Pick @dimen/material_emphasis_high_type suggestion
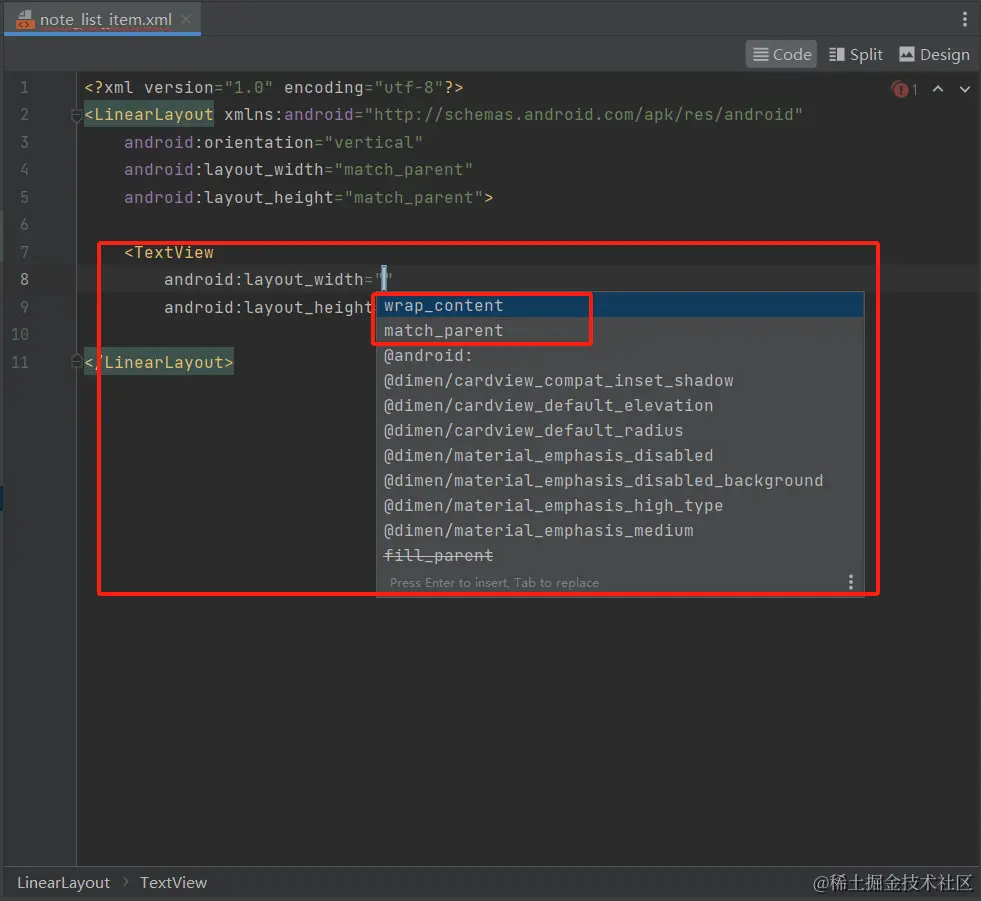The image size is (981, 901). click(619, 506)
